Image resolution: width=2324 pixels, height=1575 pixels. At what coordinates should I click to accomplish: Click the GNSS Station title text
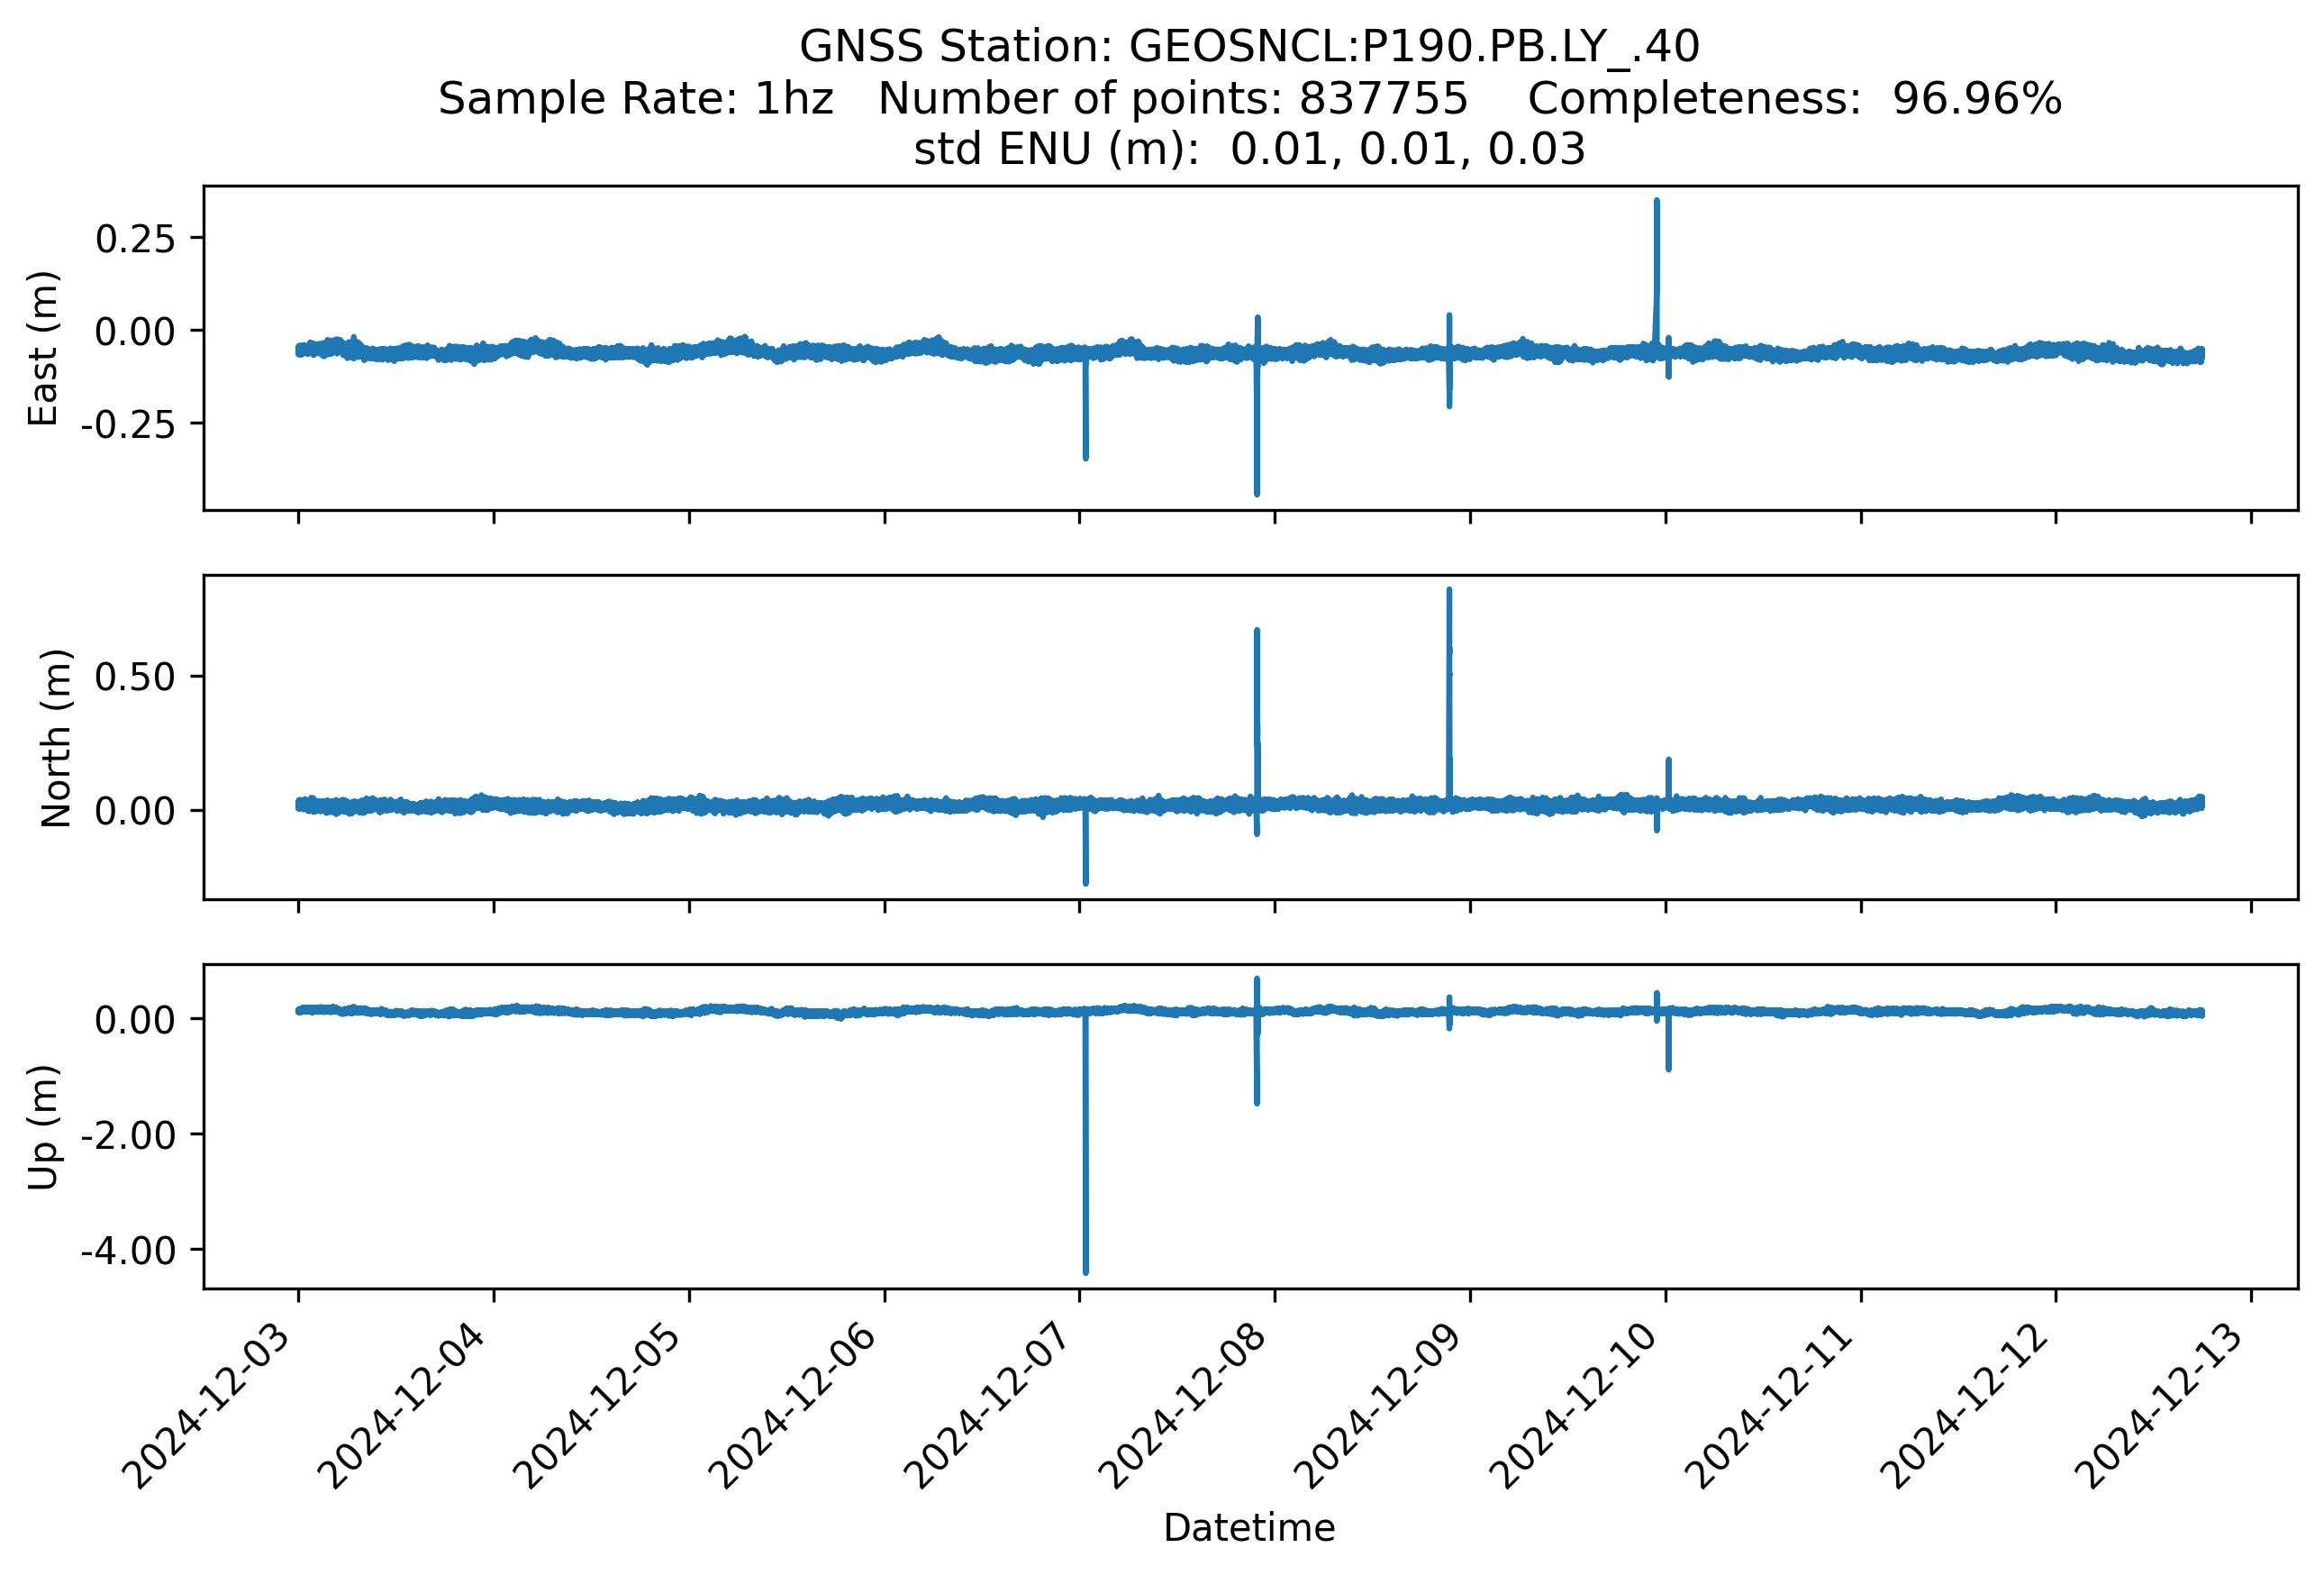pyautogui.click(x=1249, y=47)
